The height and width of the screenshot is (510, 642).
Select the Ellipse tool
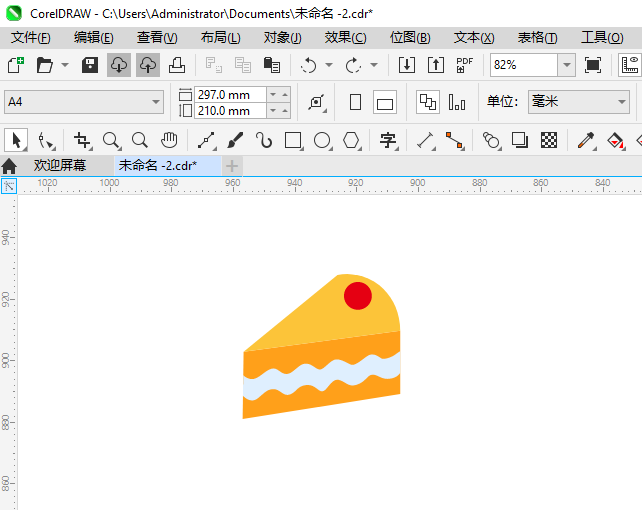(322, 140)
